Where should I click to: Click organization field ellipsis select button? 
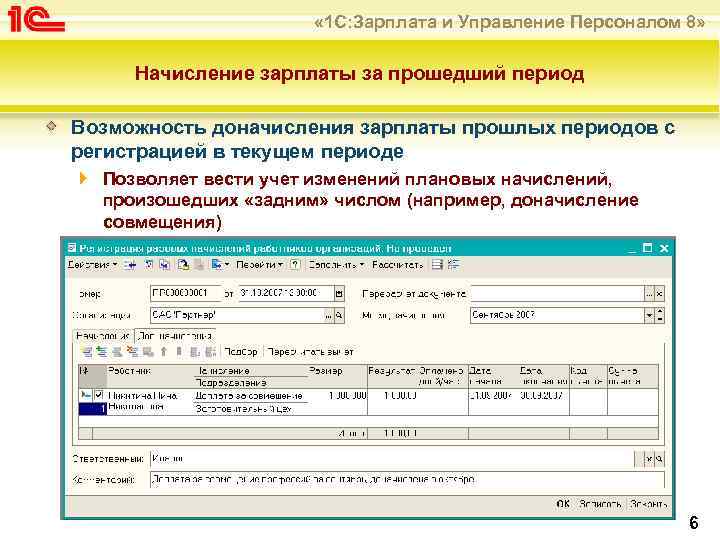(329, 316)
